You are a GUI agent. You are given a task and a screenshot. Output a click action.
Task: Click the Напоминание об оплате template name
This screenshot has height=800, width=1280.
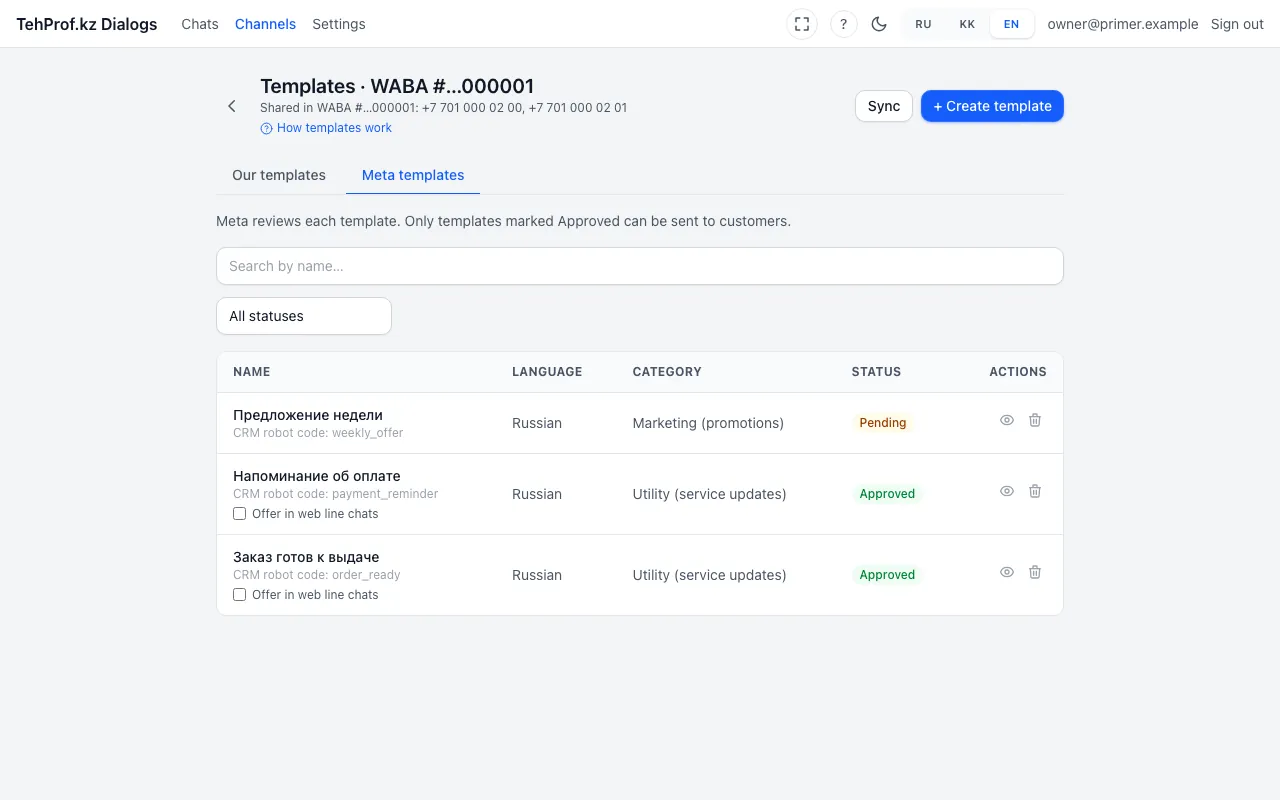(317, 476)
